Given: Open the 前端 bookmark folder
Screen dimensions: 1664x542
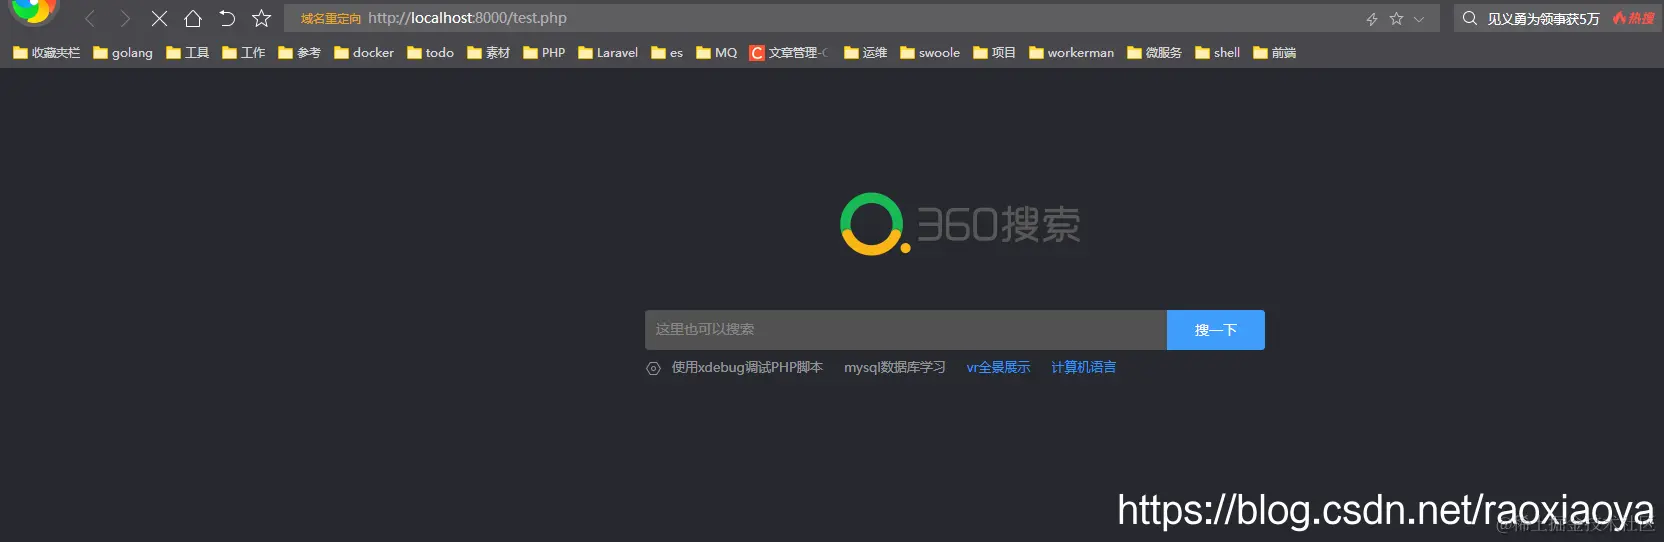Looking at the screenshot, I should tap(1274, 52).
